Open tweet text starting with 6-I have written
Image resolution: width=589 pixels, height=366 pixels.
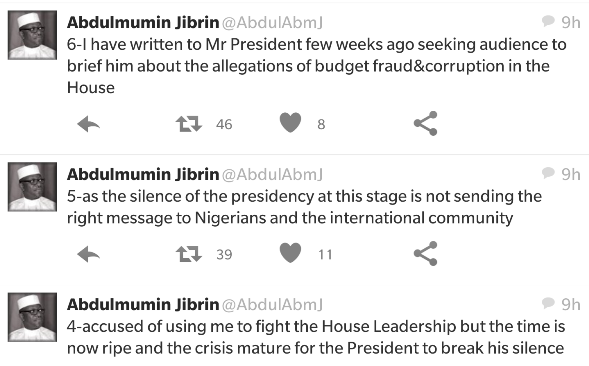point(317,66)
